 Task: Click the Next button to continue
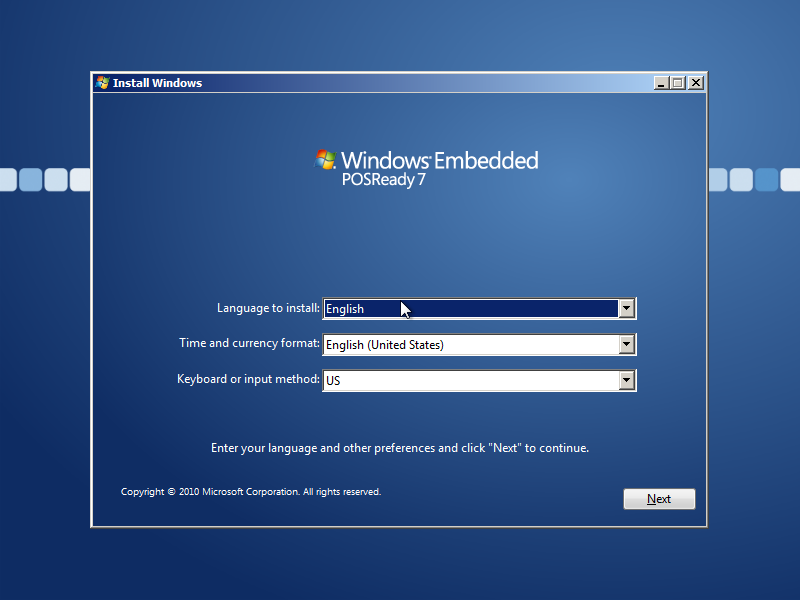tap(659, 498)
